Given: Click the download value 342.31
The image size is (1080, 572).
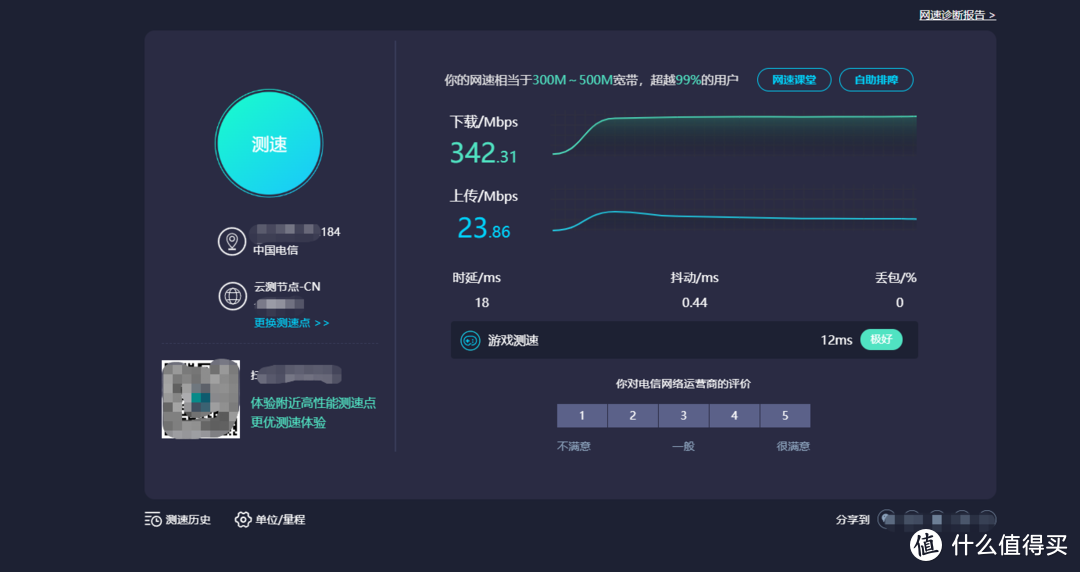Looking at the screenshot, I should (x=483, y=153).
